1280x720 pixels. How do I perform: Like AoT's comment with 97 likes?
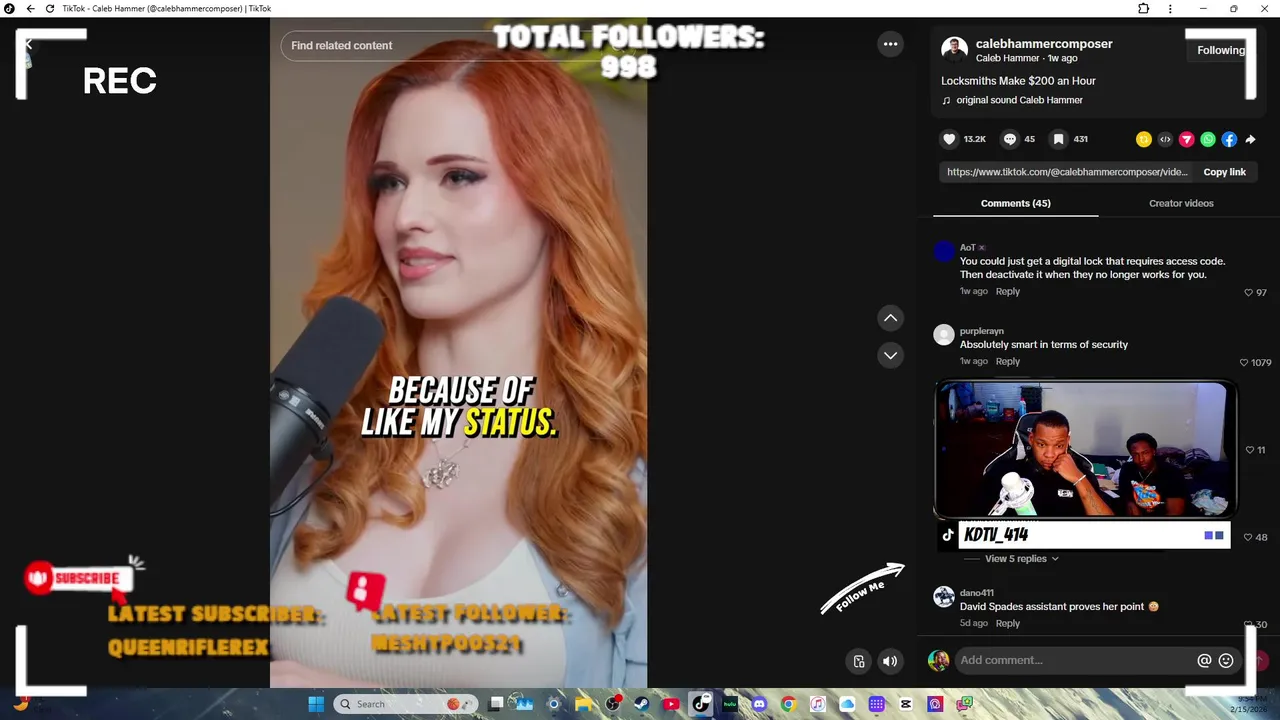click(1248, 293)
